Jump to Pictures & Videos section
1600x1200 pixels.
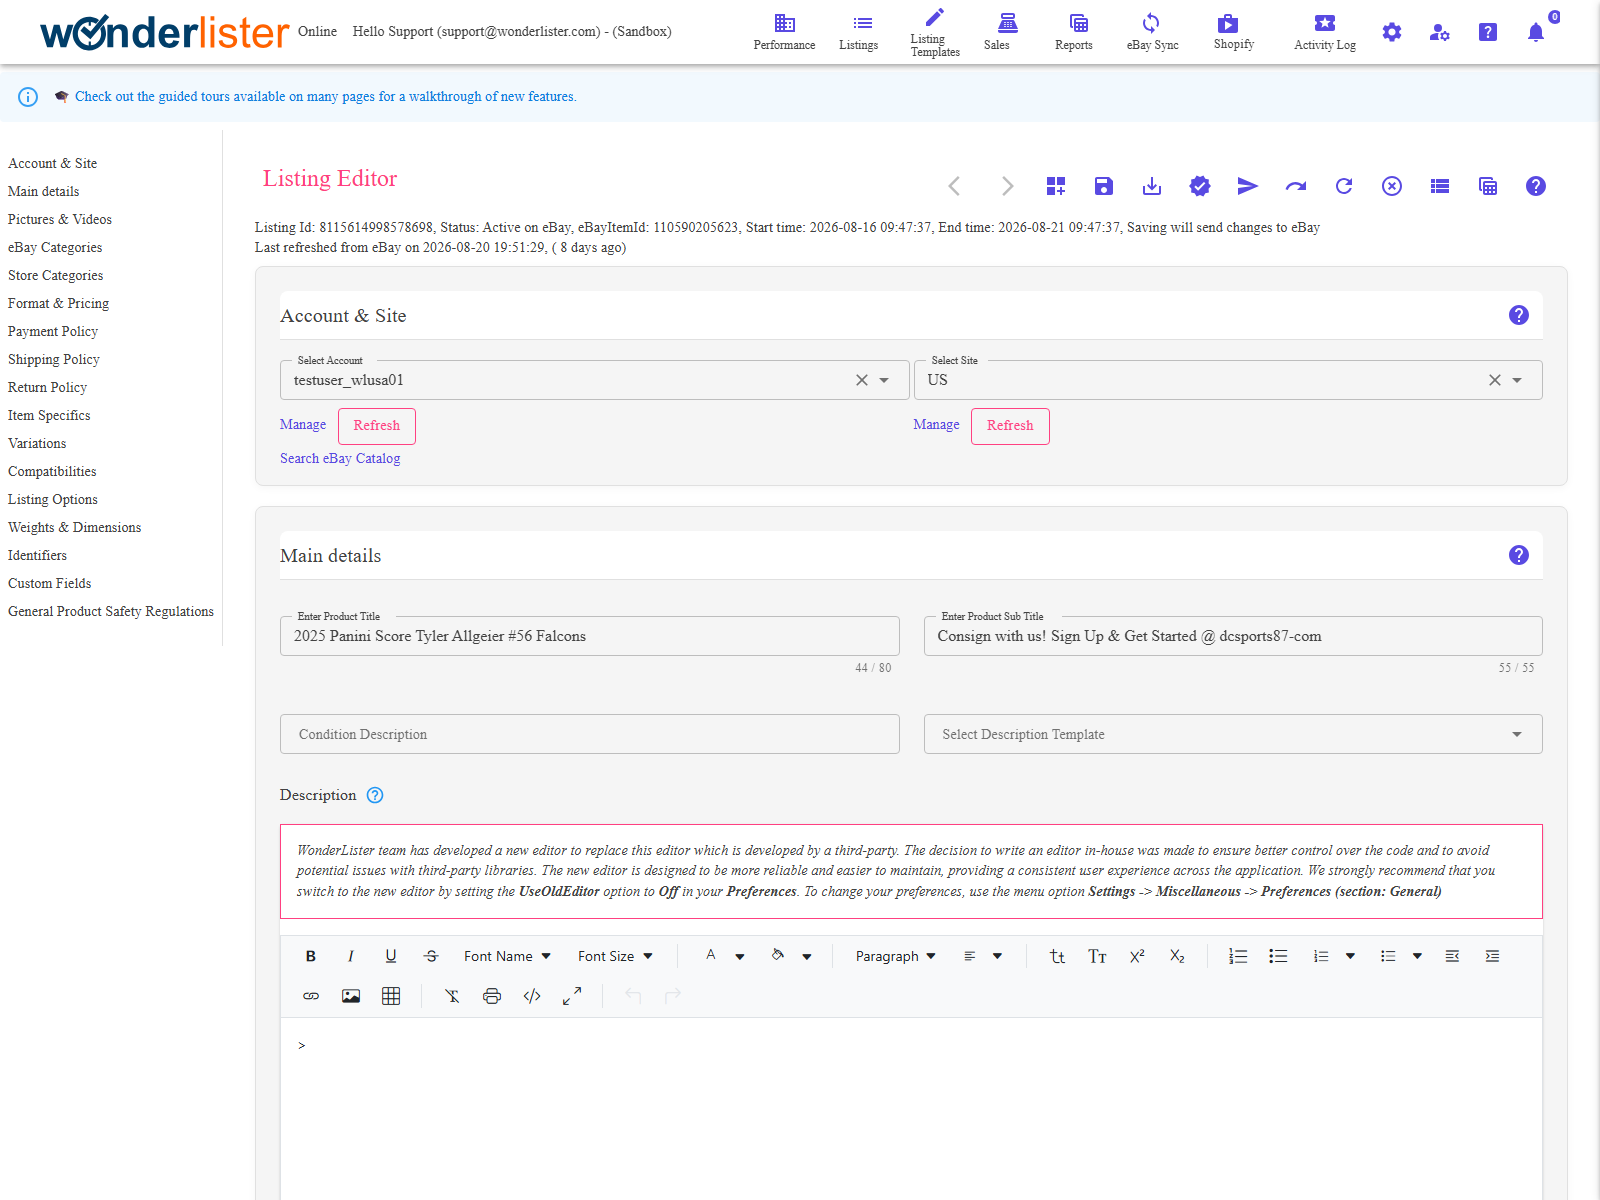click(x=60, y=219)
